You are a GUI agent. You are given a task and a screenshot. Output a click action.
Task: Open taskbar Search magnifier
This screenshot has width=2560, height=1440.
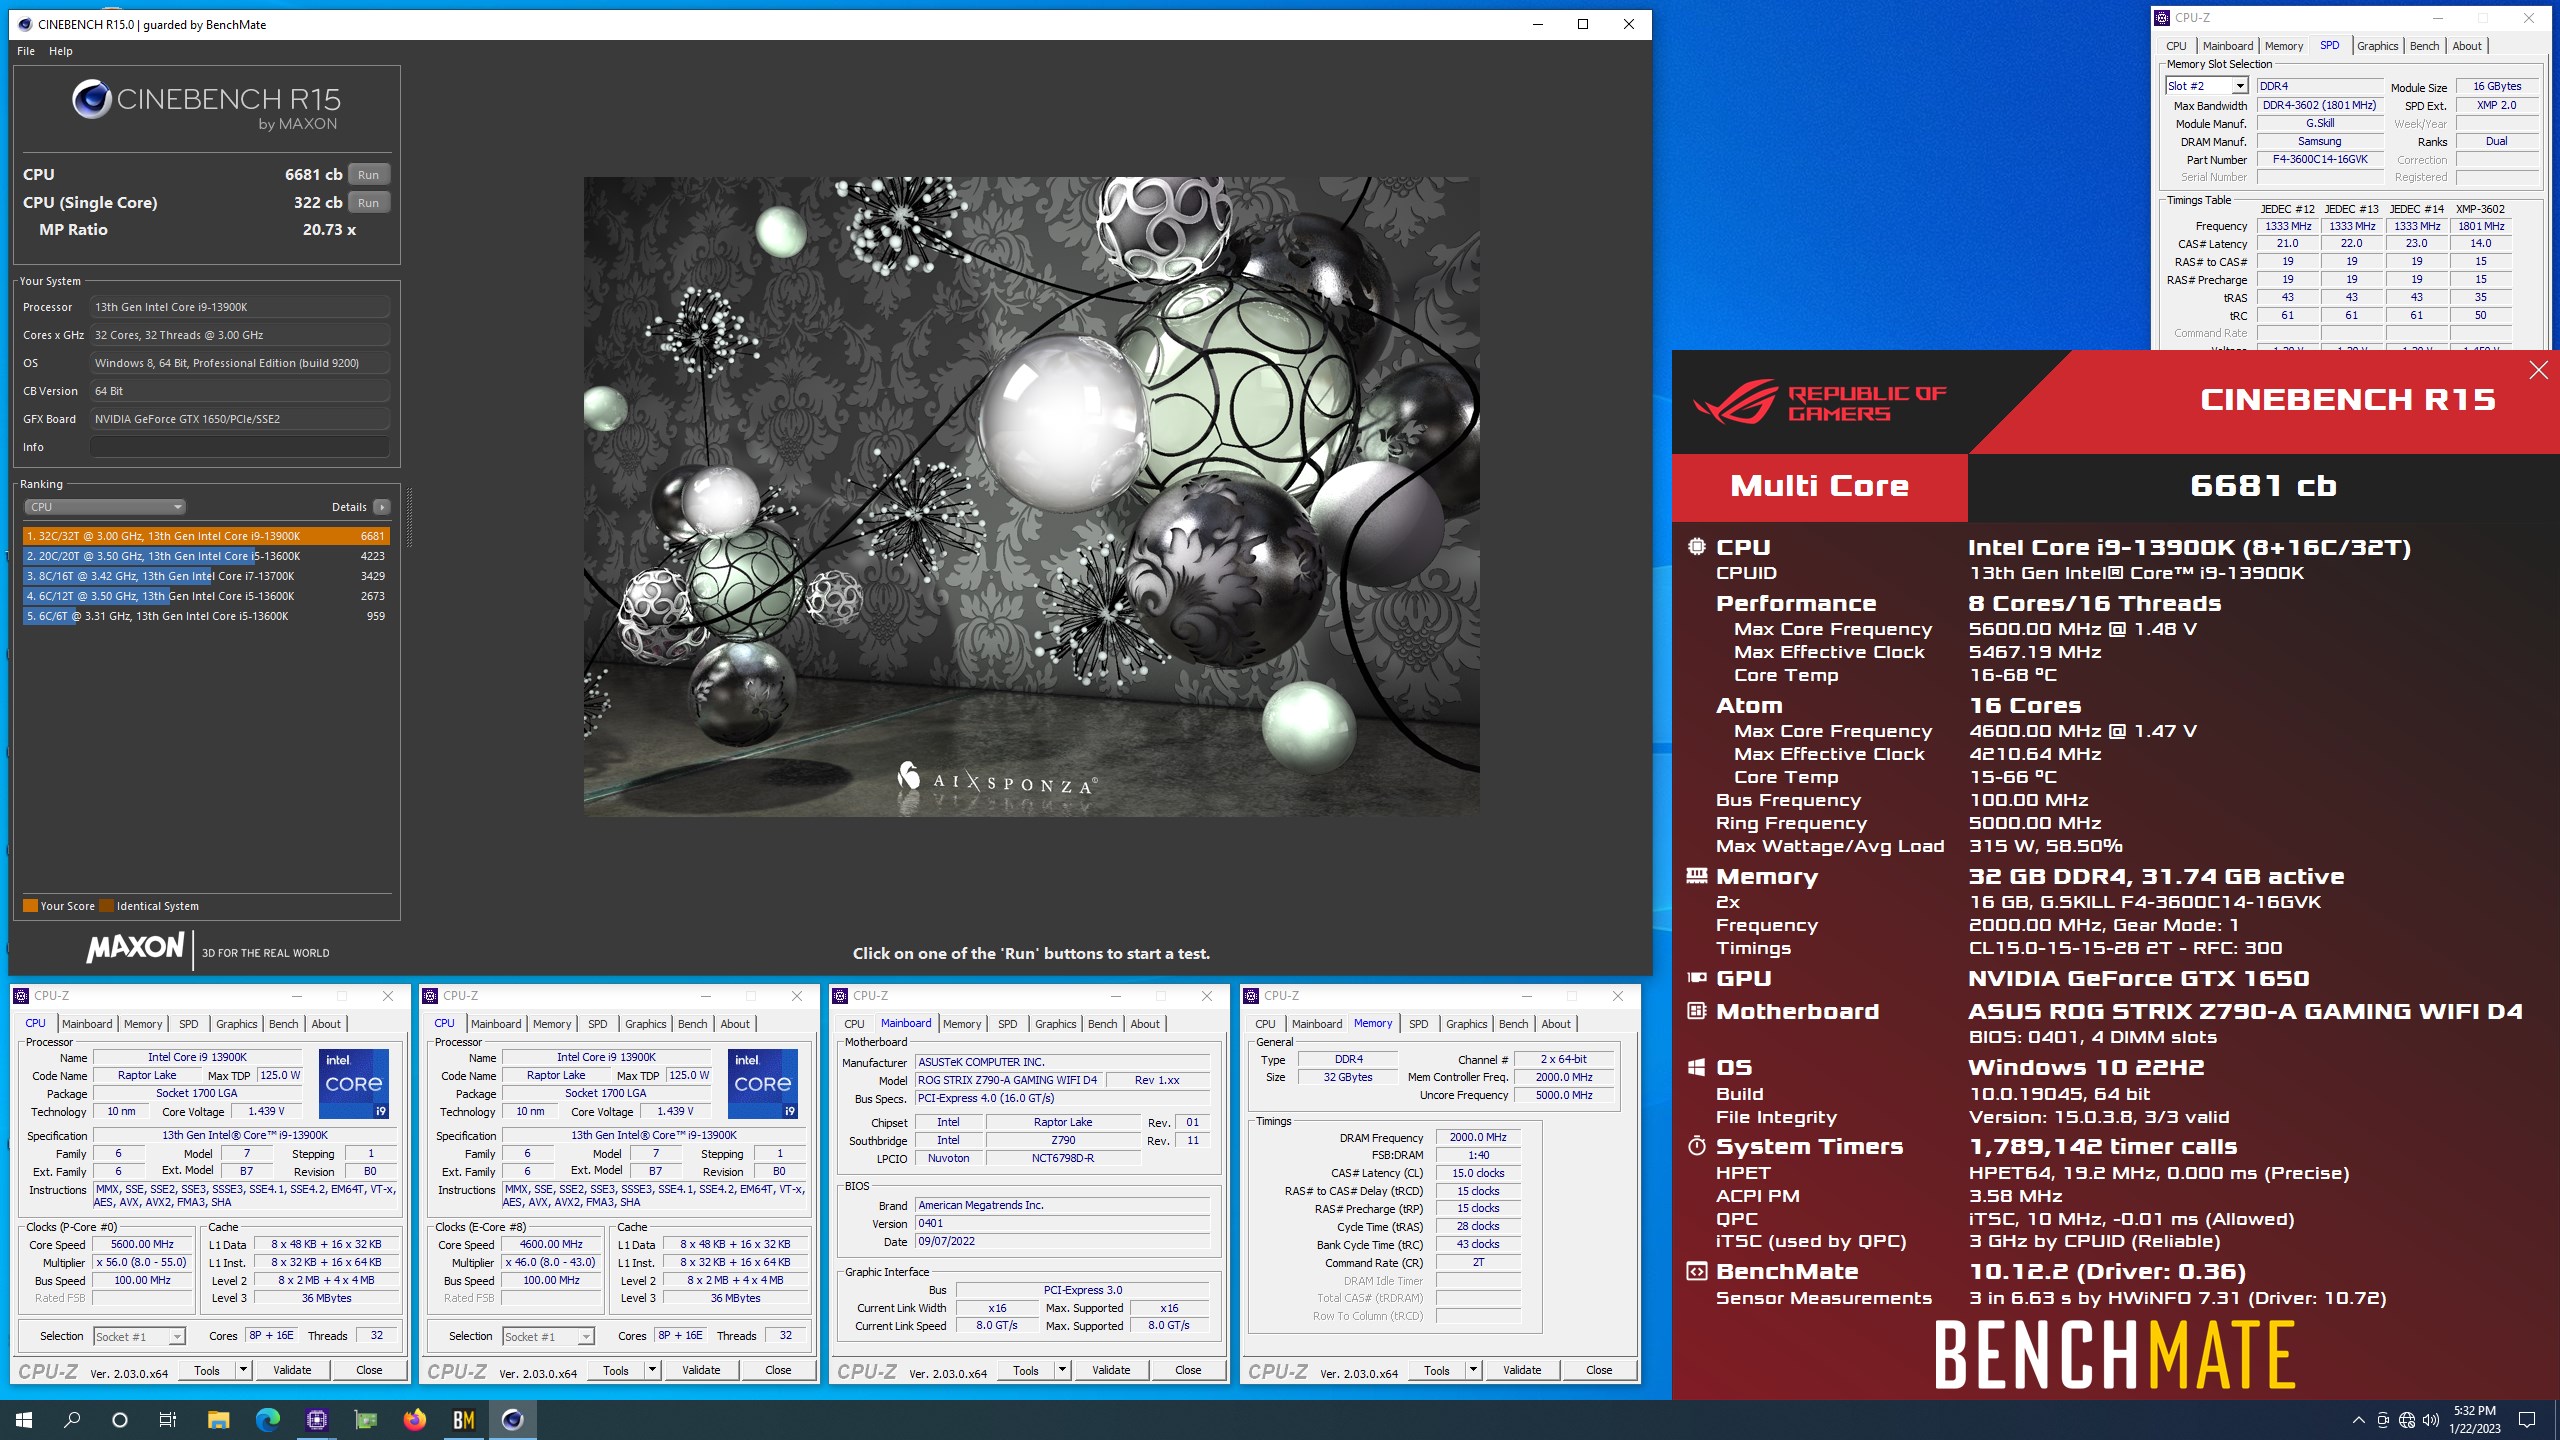point(72,1419)
